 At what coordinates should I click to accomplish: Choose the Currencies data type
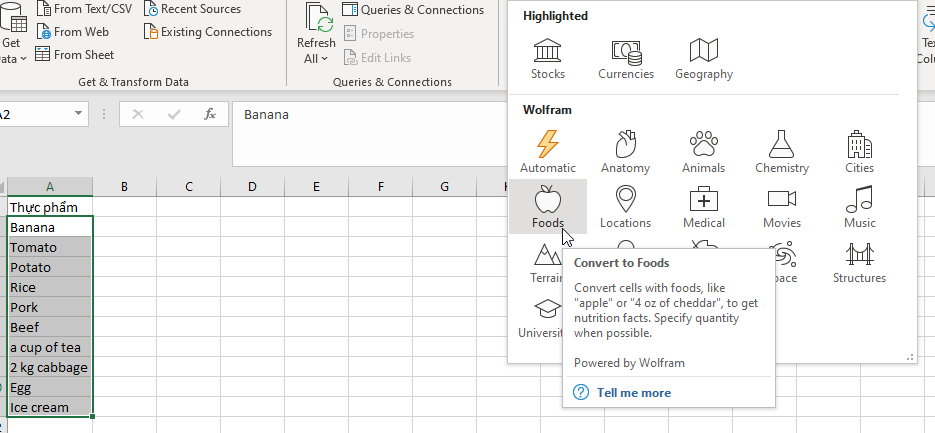tap(626, 58)
